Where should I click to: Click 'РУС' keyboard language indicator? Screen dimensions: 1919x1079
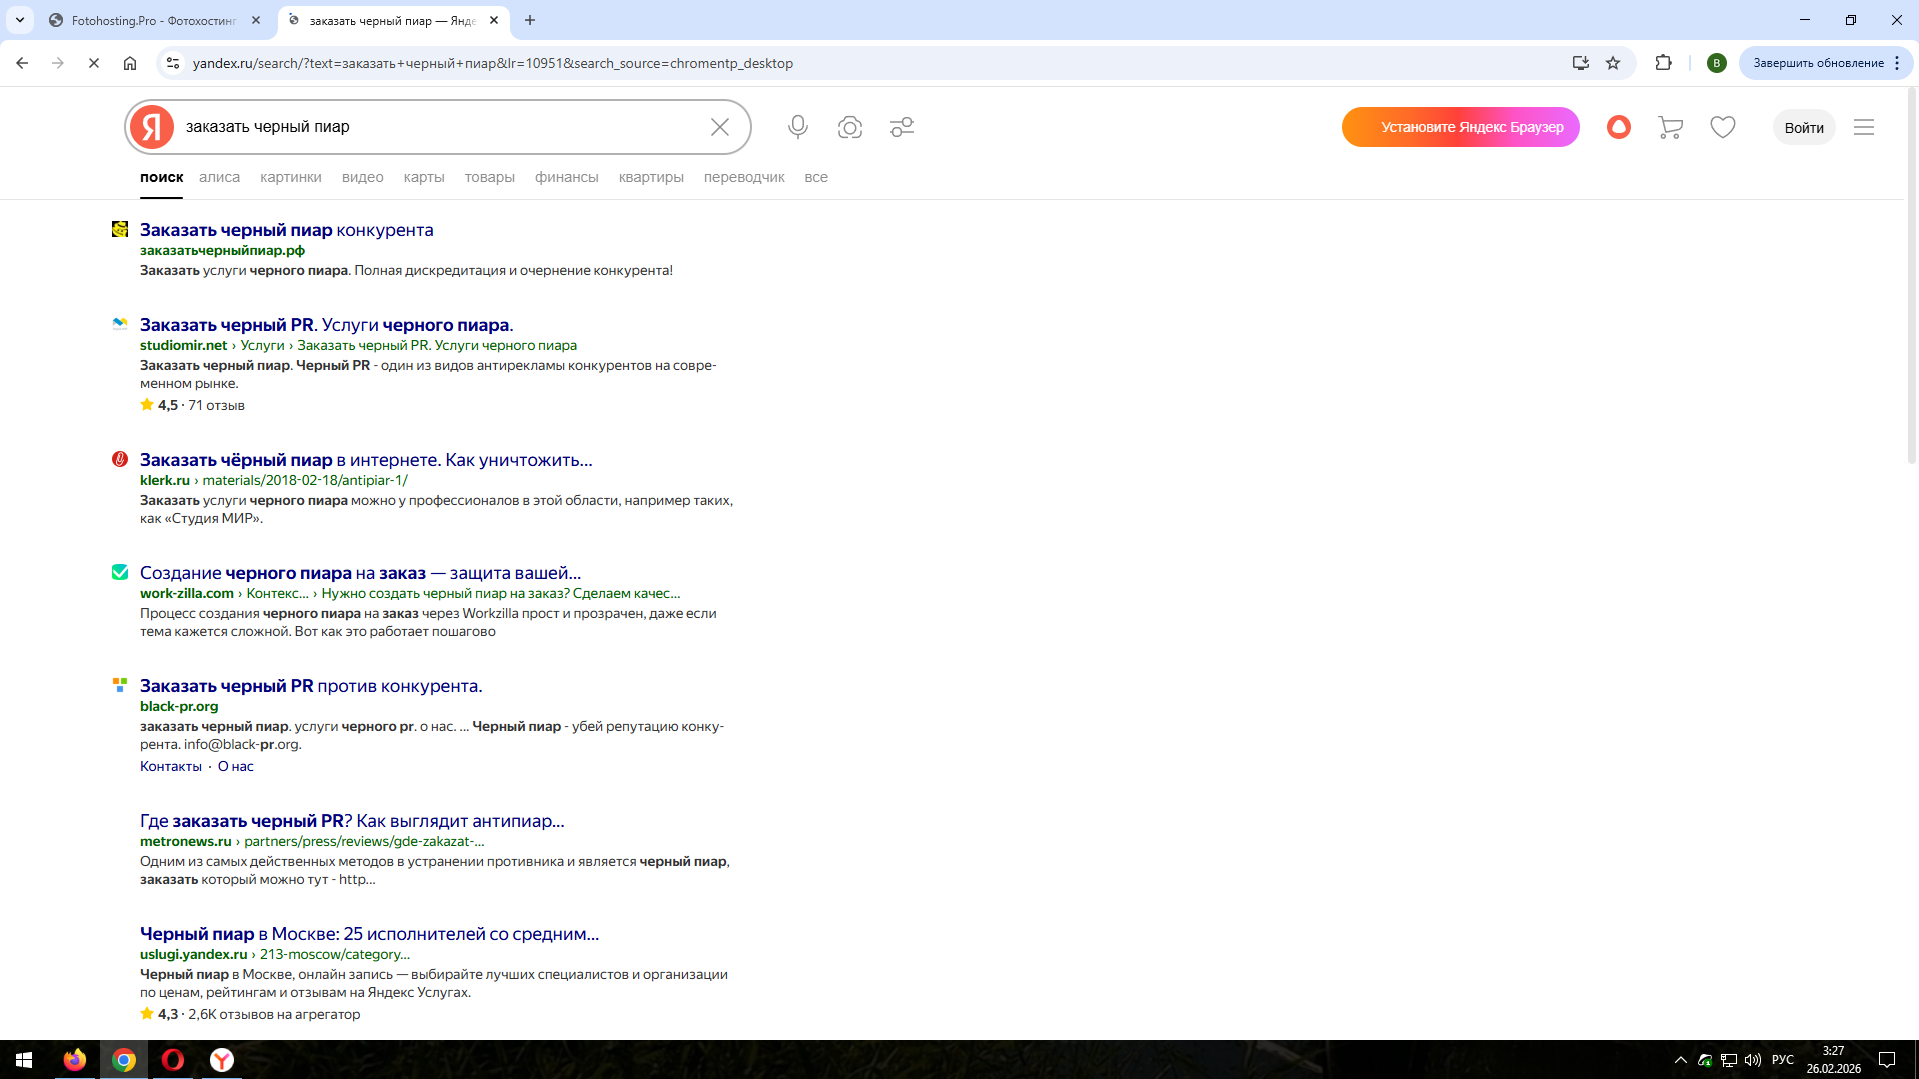pos(1783,1060)
